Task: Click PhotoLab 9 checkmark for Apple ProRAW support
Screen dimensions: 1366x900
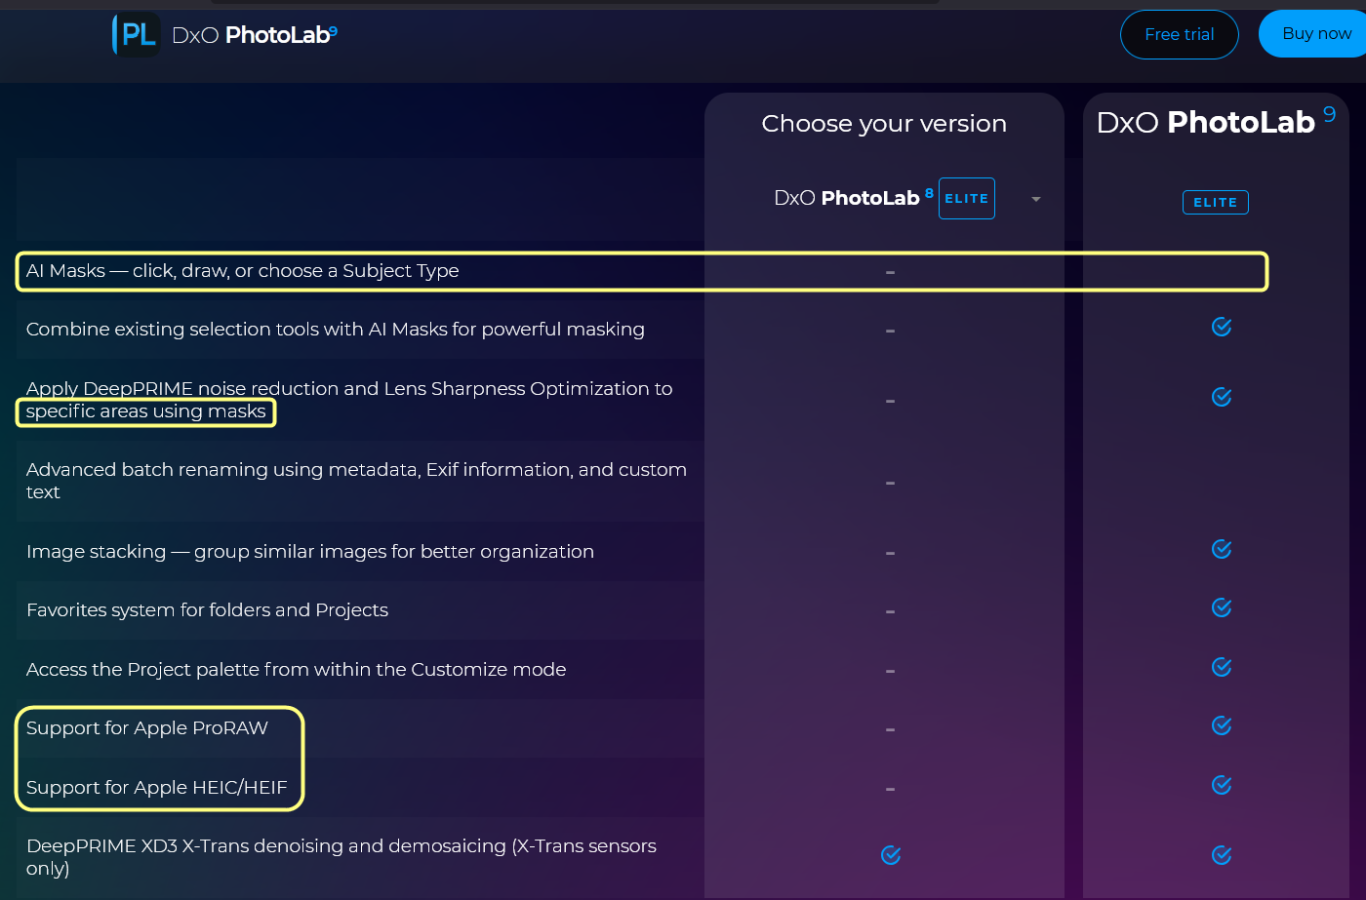Action: 1221,726
